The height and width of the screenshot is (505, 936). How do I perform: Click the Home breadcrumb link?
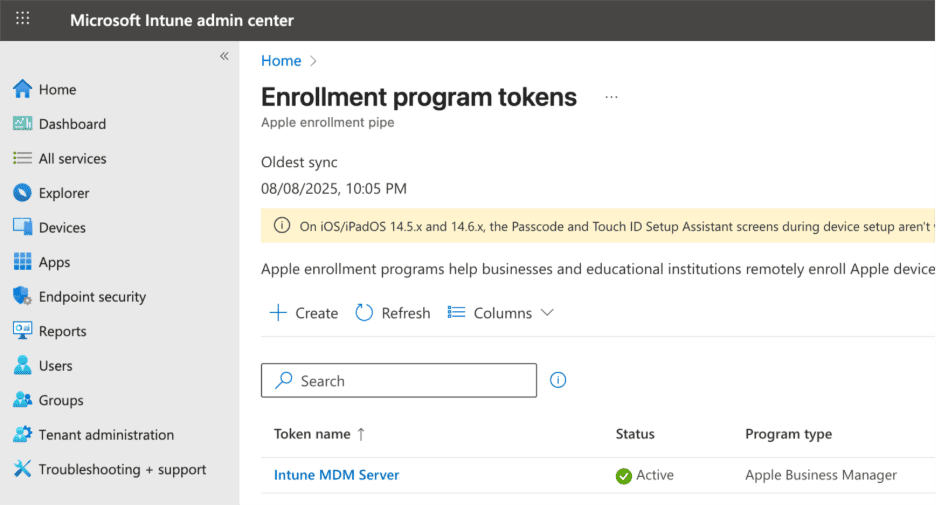point(281,61)
